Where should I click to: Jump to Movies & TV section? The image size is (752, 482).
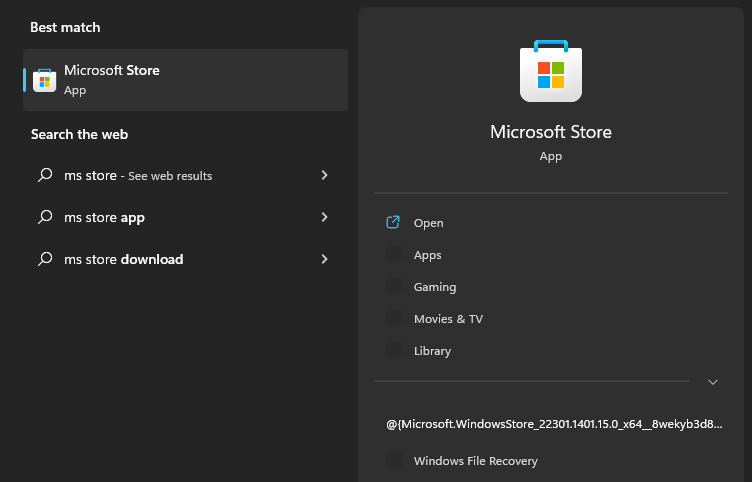(551, 319)
